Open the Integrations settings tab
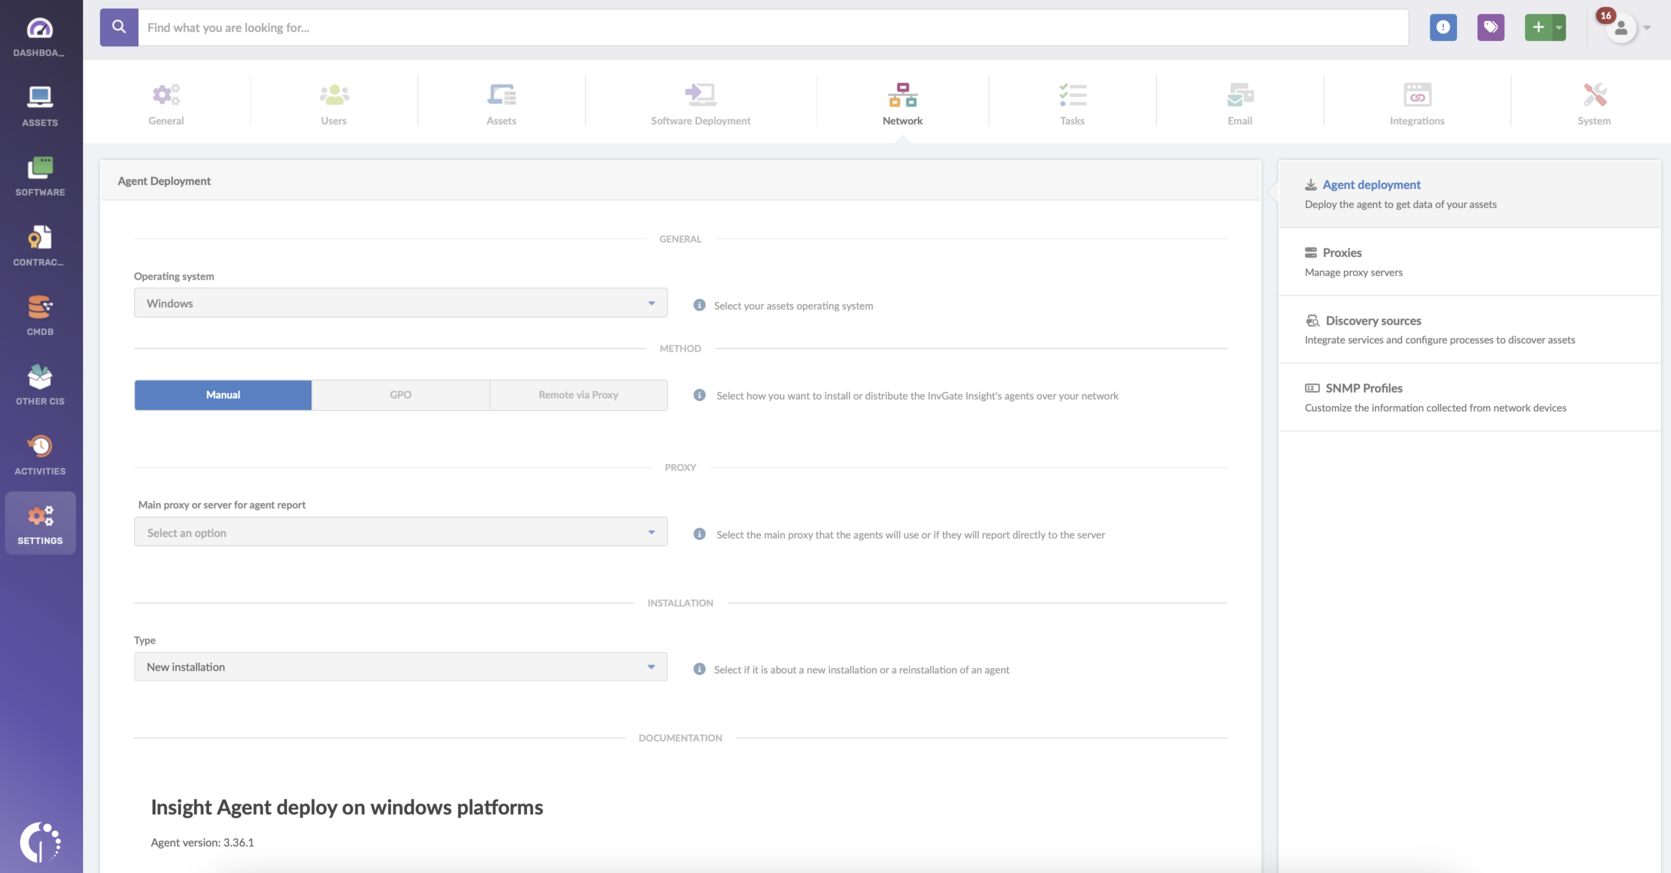The width and height of the screenshot is (1671, 873). 1416,104
